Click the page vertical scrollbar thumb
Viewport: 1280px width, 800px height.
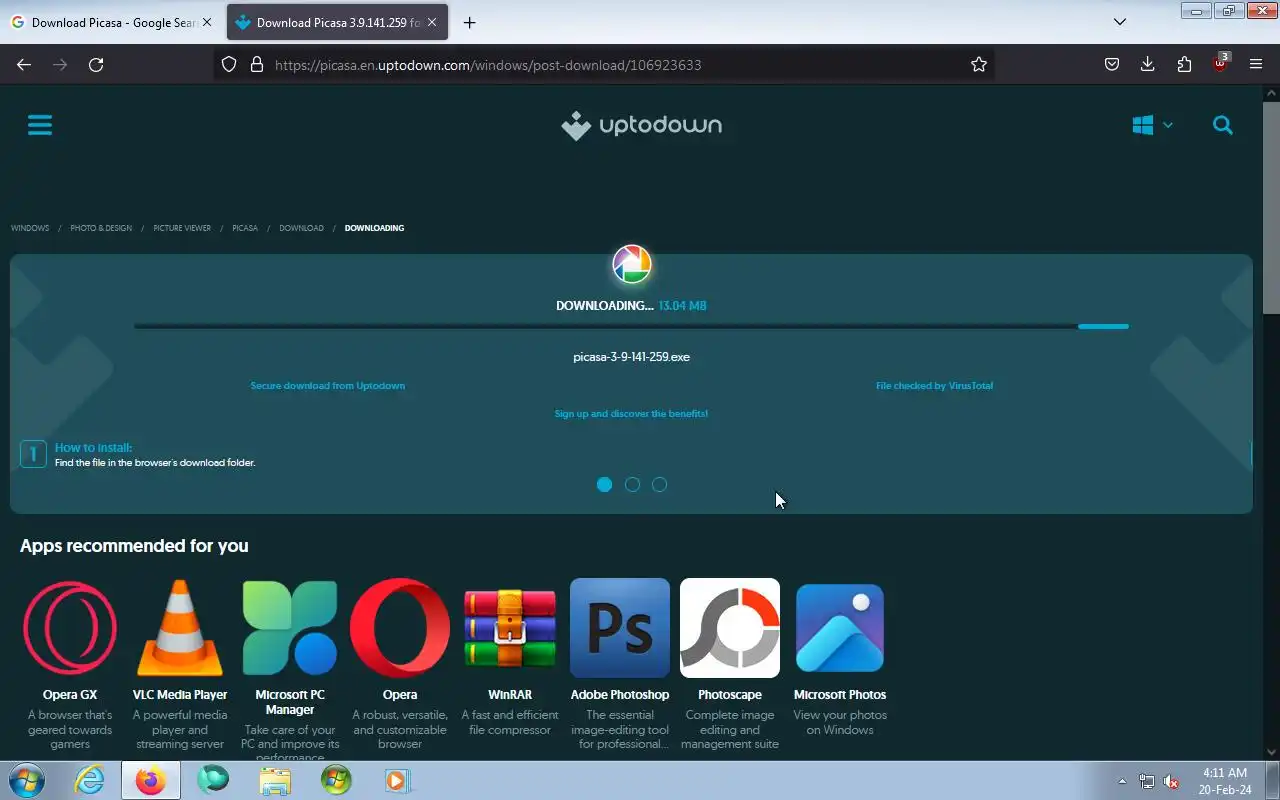pos(1271,210)
